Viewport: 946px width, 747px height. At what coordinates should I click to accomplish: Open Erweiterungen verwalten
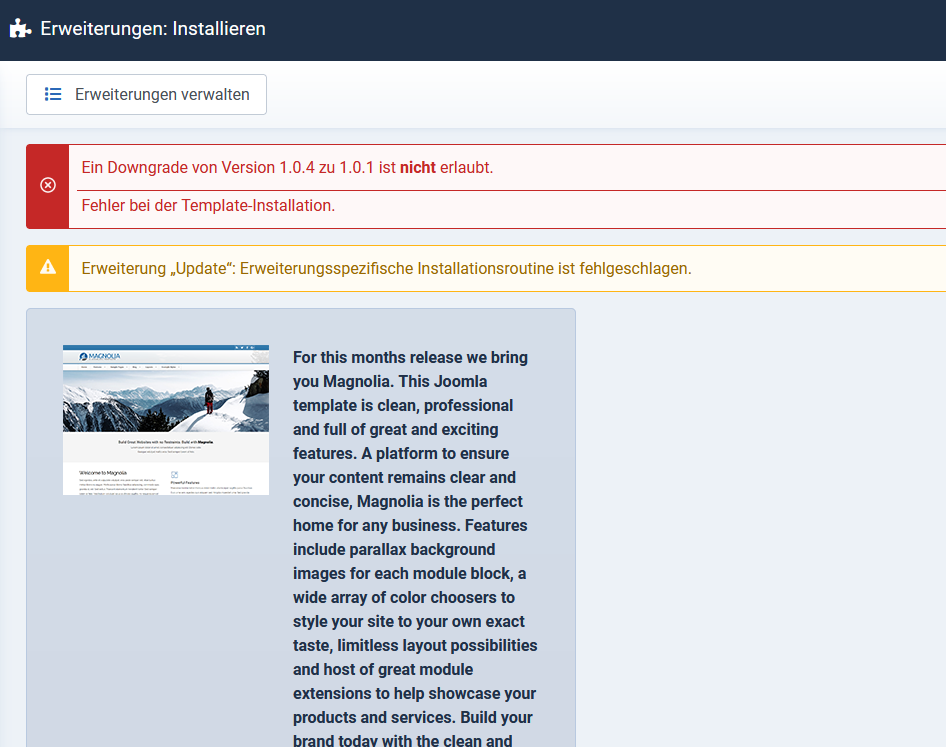pyautogui.click(x=146, y=94)
